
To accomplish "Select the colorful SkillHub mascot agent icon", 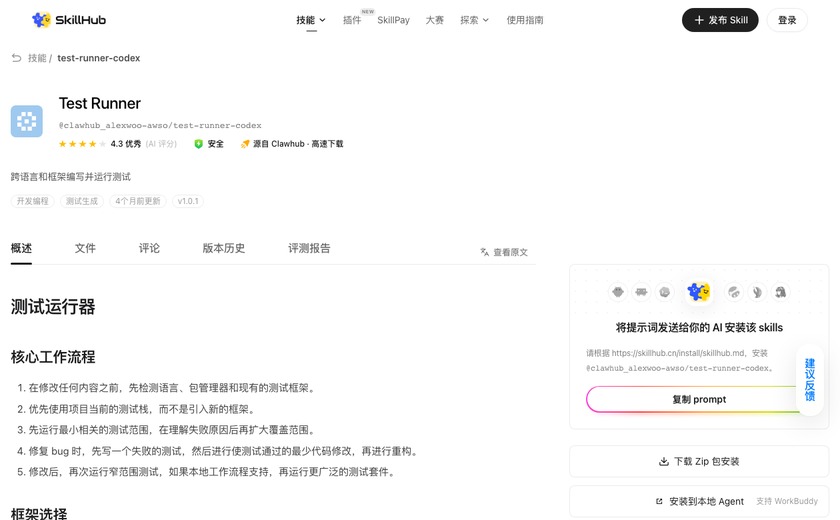I will pos(699,292).
